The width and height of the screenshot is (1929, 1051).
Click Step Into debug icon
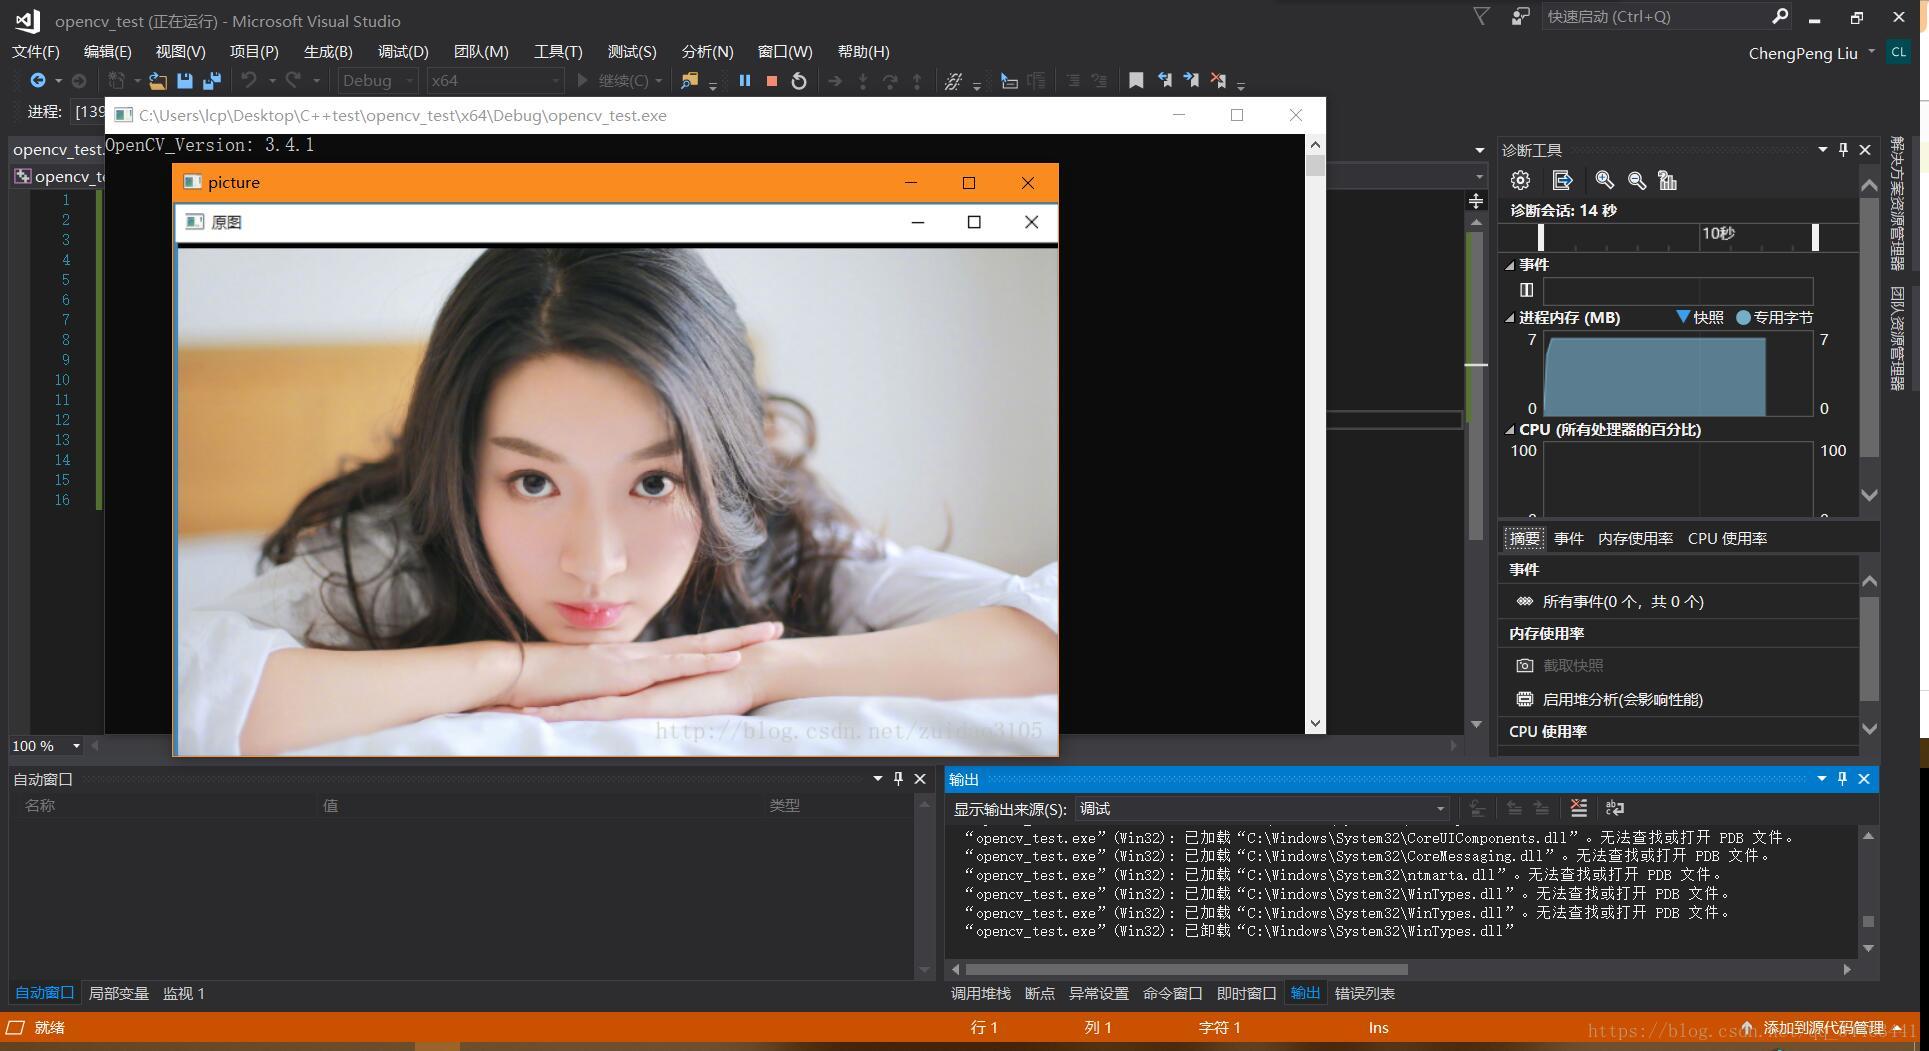tap(863, 81)
